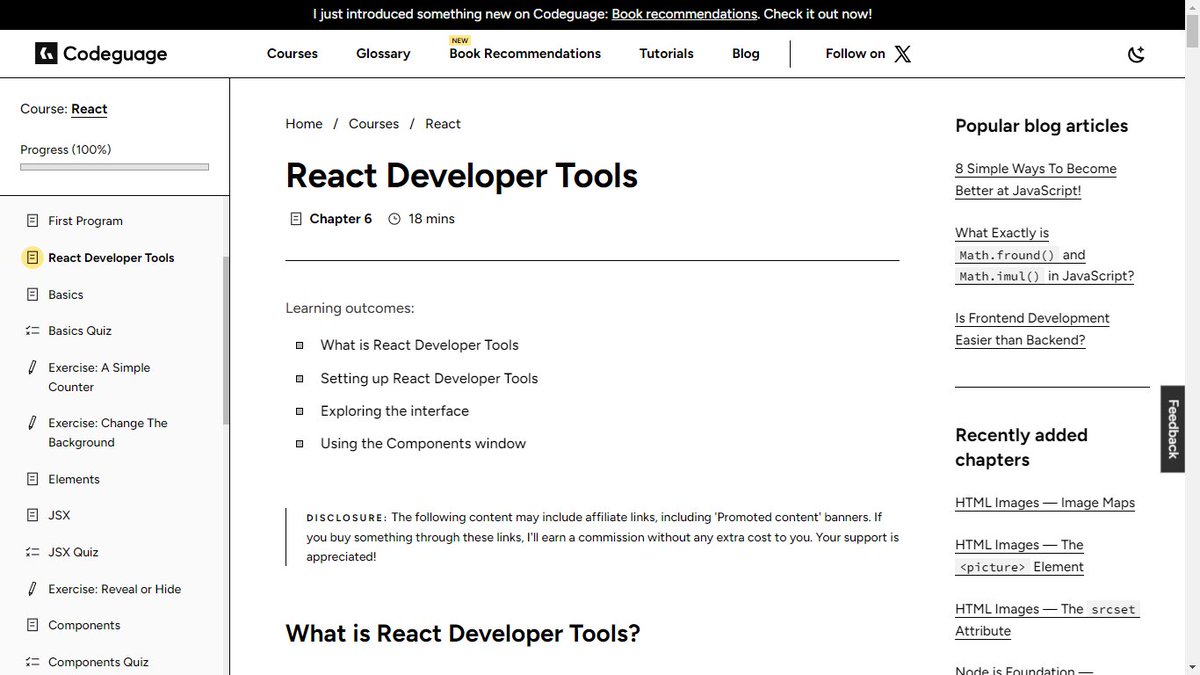Open the JSX Quiz entry
This screenshot has width=1200, height=675.
[x=73, y=552]
